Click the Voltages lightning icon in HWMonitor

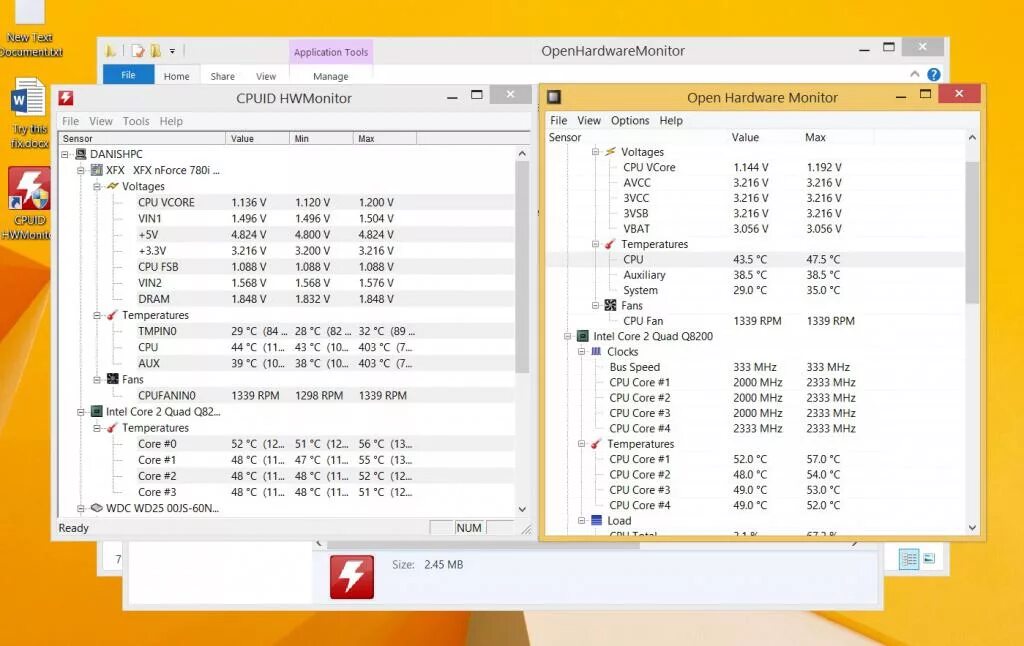(112, 186)
